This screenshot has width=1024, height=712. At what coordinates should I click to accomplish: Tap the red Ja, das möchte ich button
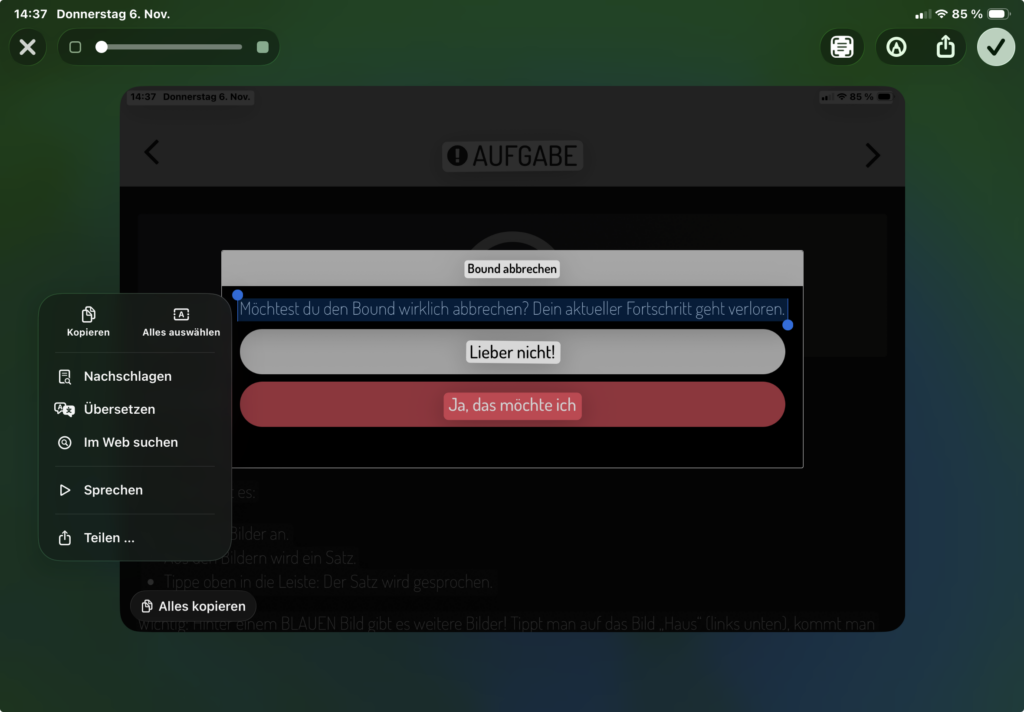pos(512,405)
